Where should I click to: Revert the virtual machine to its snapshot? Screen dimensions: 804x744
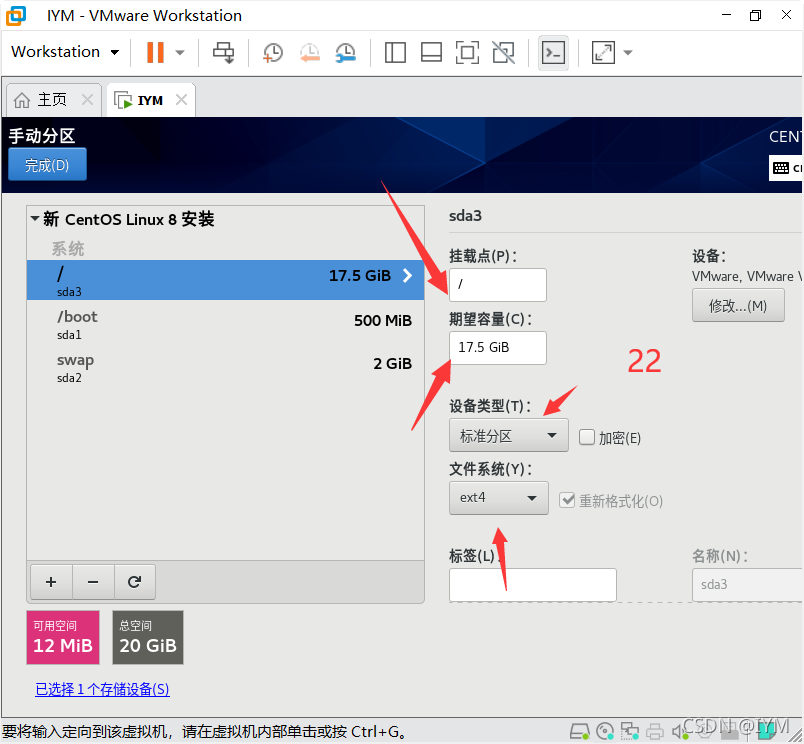click(x=310, y=52)
